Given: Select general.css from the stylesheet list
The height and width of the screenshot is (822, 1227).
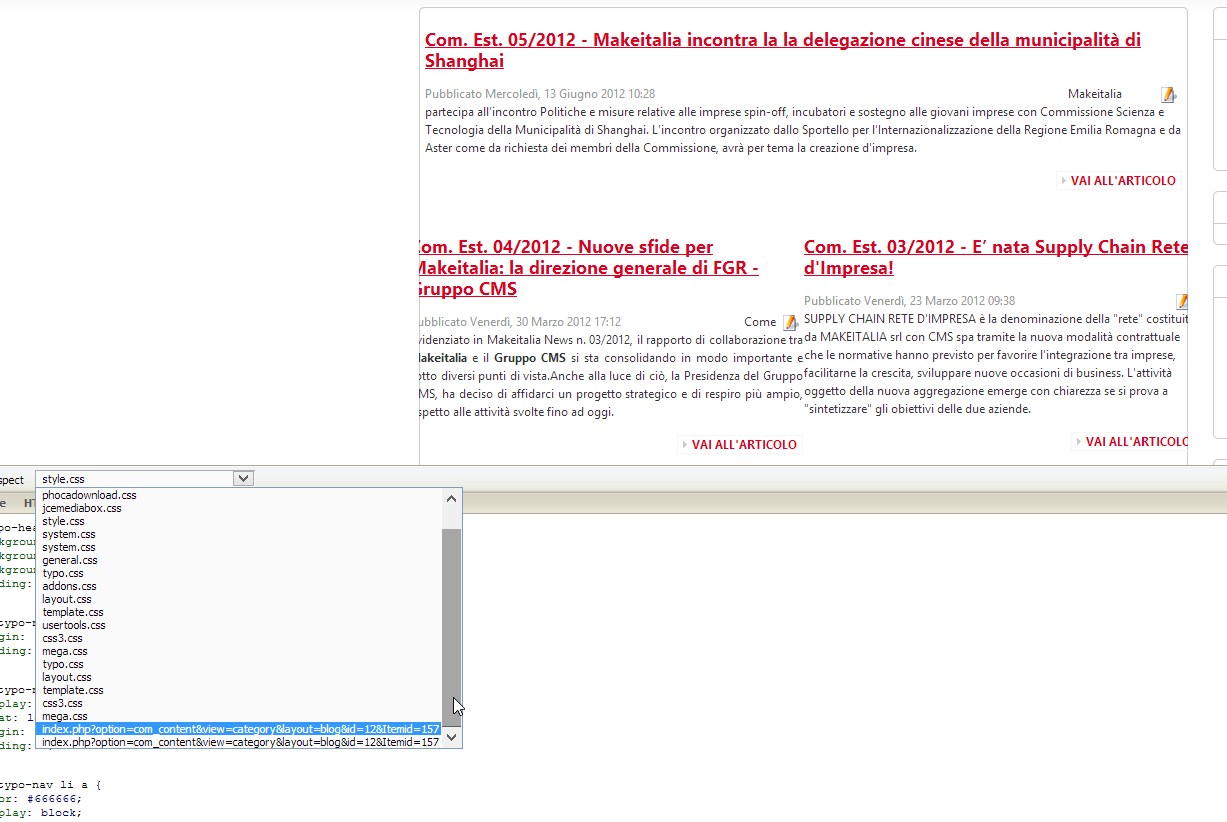Looking at the screenshot, I should (x=70, y=560).
